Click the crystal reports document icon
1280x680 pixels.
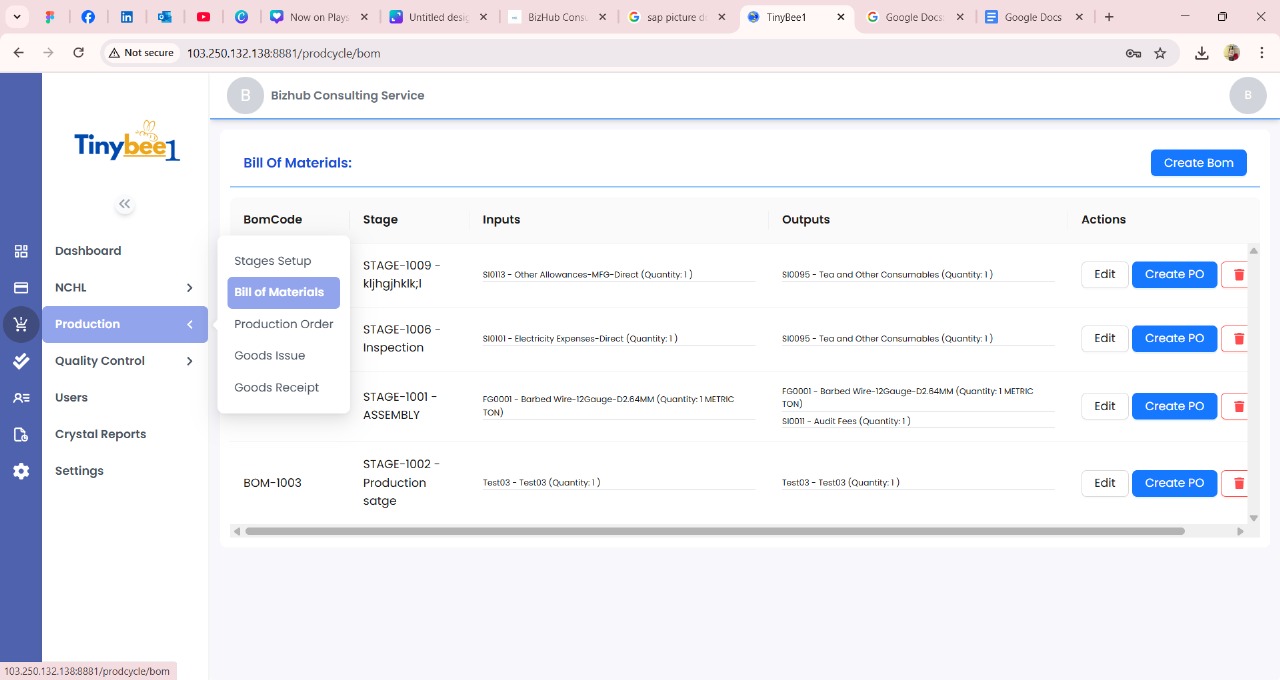(x=21, y=434)
